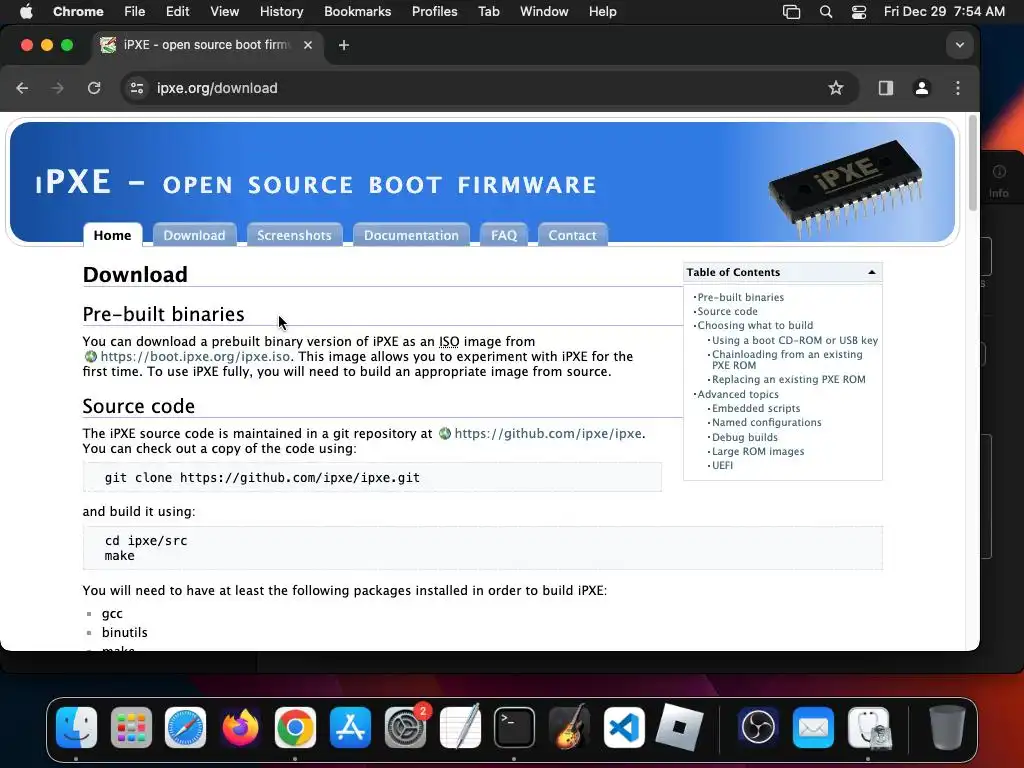The width and height of the screenshot is (1024, 768).
Task: Click the browser back arrow
Action: coord(22,88)
